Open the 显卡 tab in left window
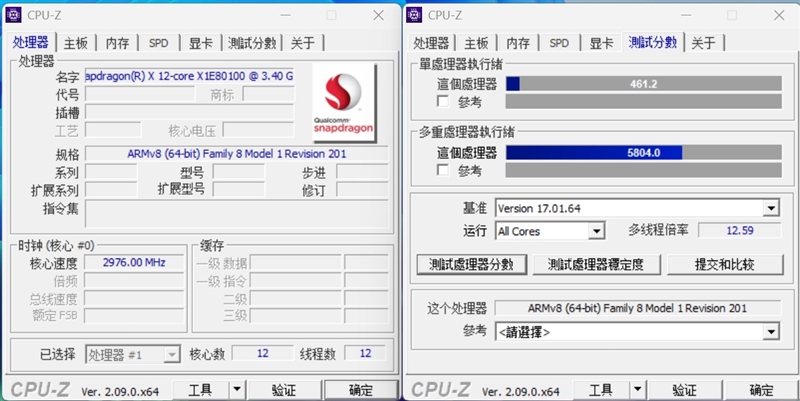 [x=201, y=43]
